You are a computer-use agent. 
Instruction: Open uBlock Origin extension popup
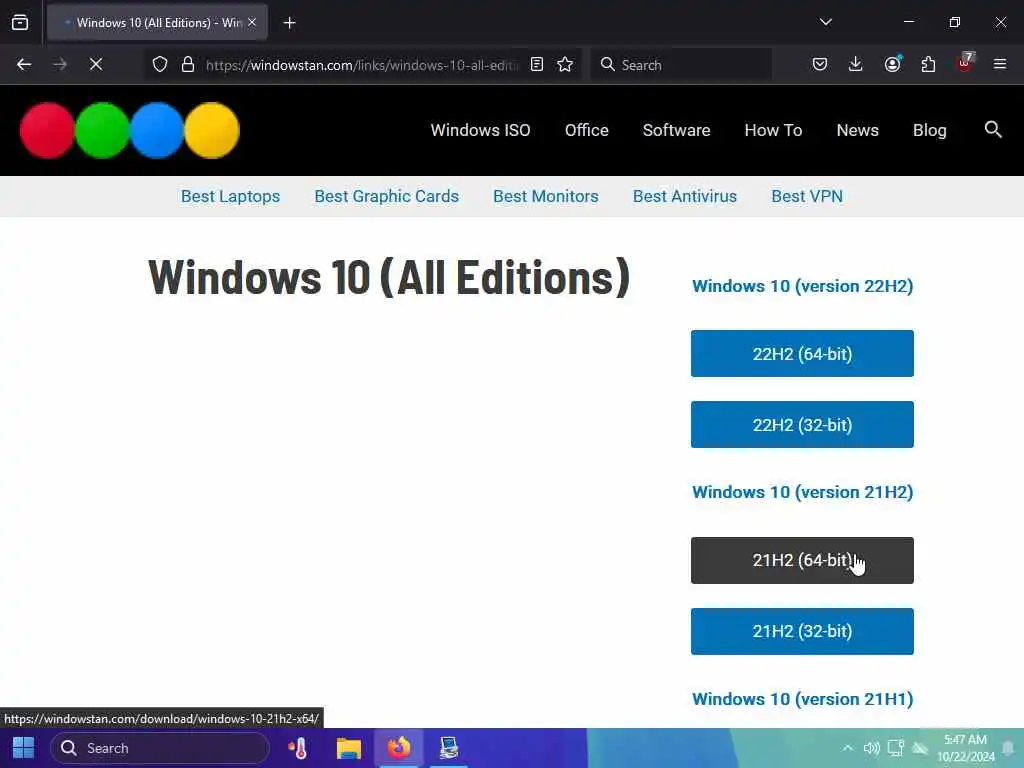click(965, 63)
